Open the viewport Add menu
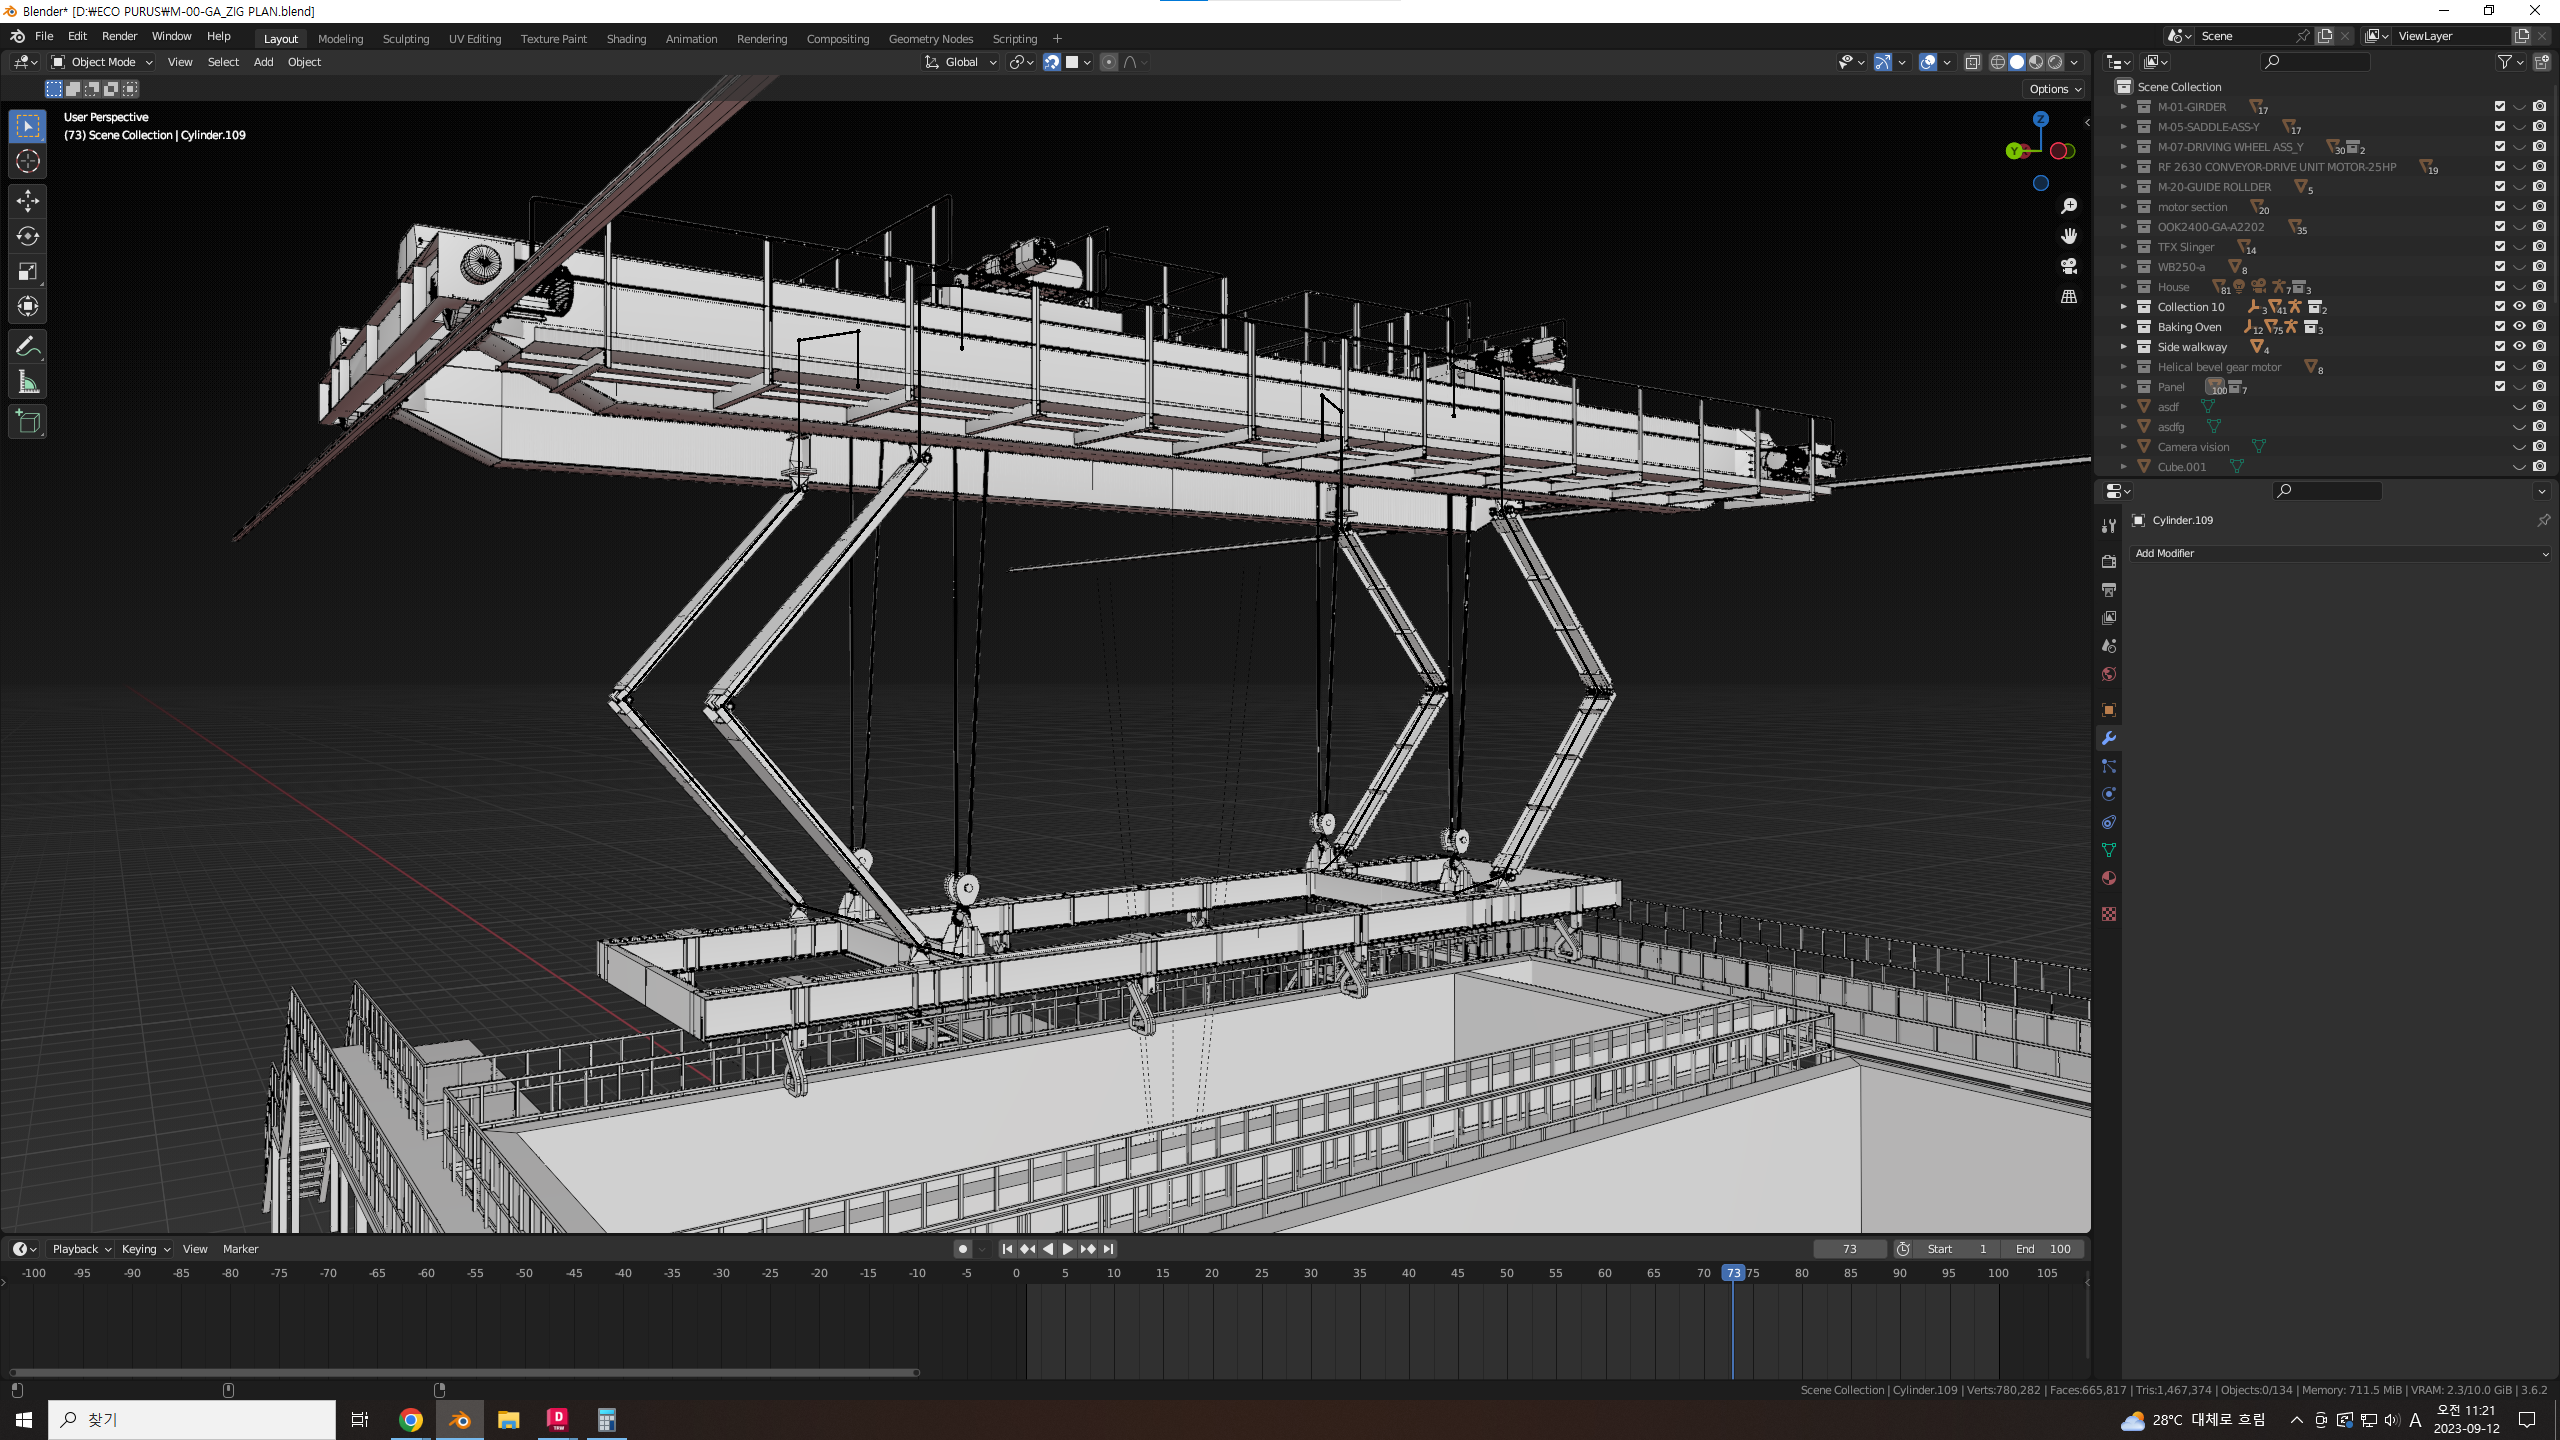The width and height of the screenshot is (2560, 1440). pos(263,62)
